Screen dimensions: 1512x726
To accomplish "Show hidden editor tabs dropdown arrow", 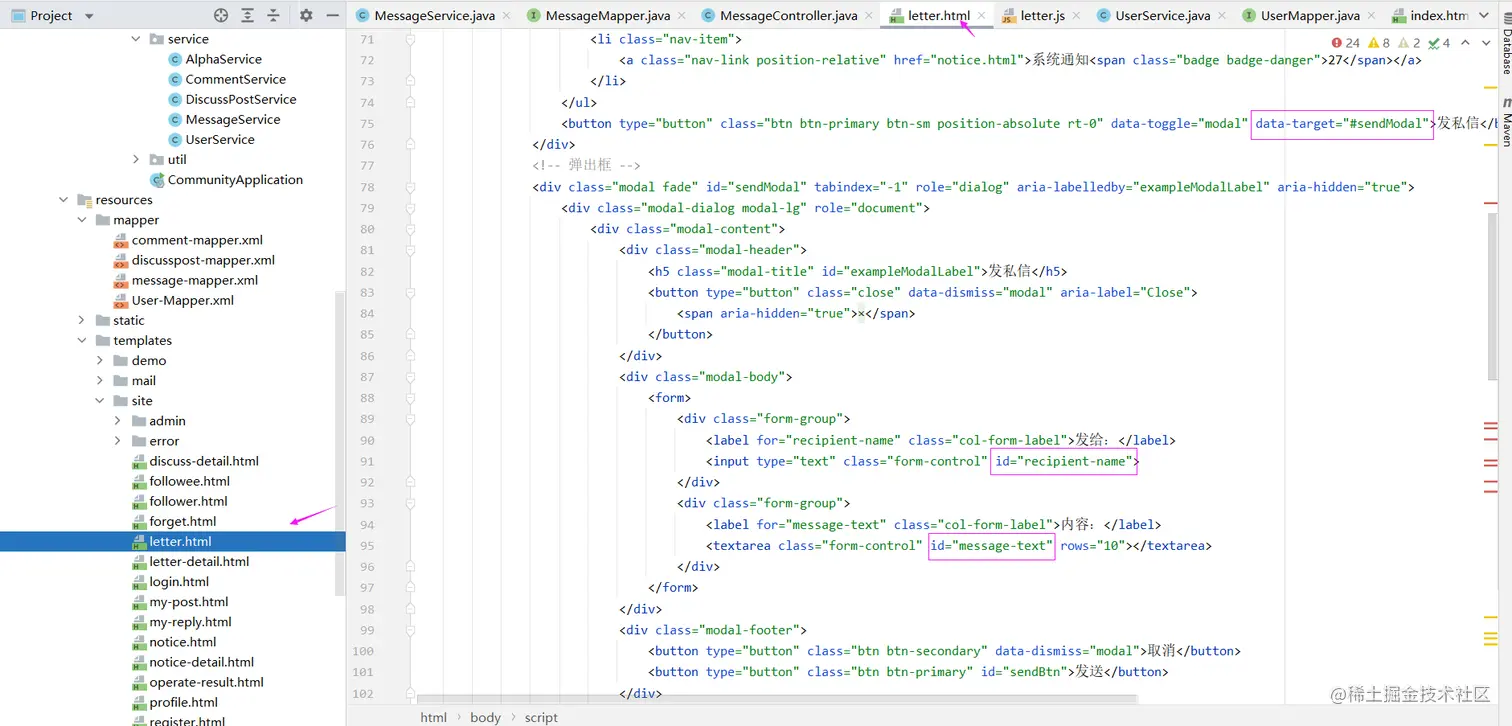I will coord(1483,16).
